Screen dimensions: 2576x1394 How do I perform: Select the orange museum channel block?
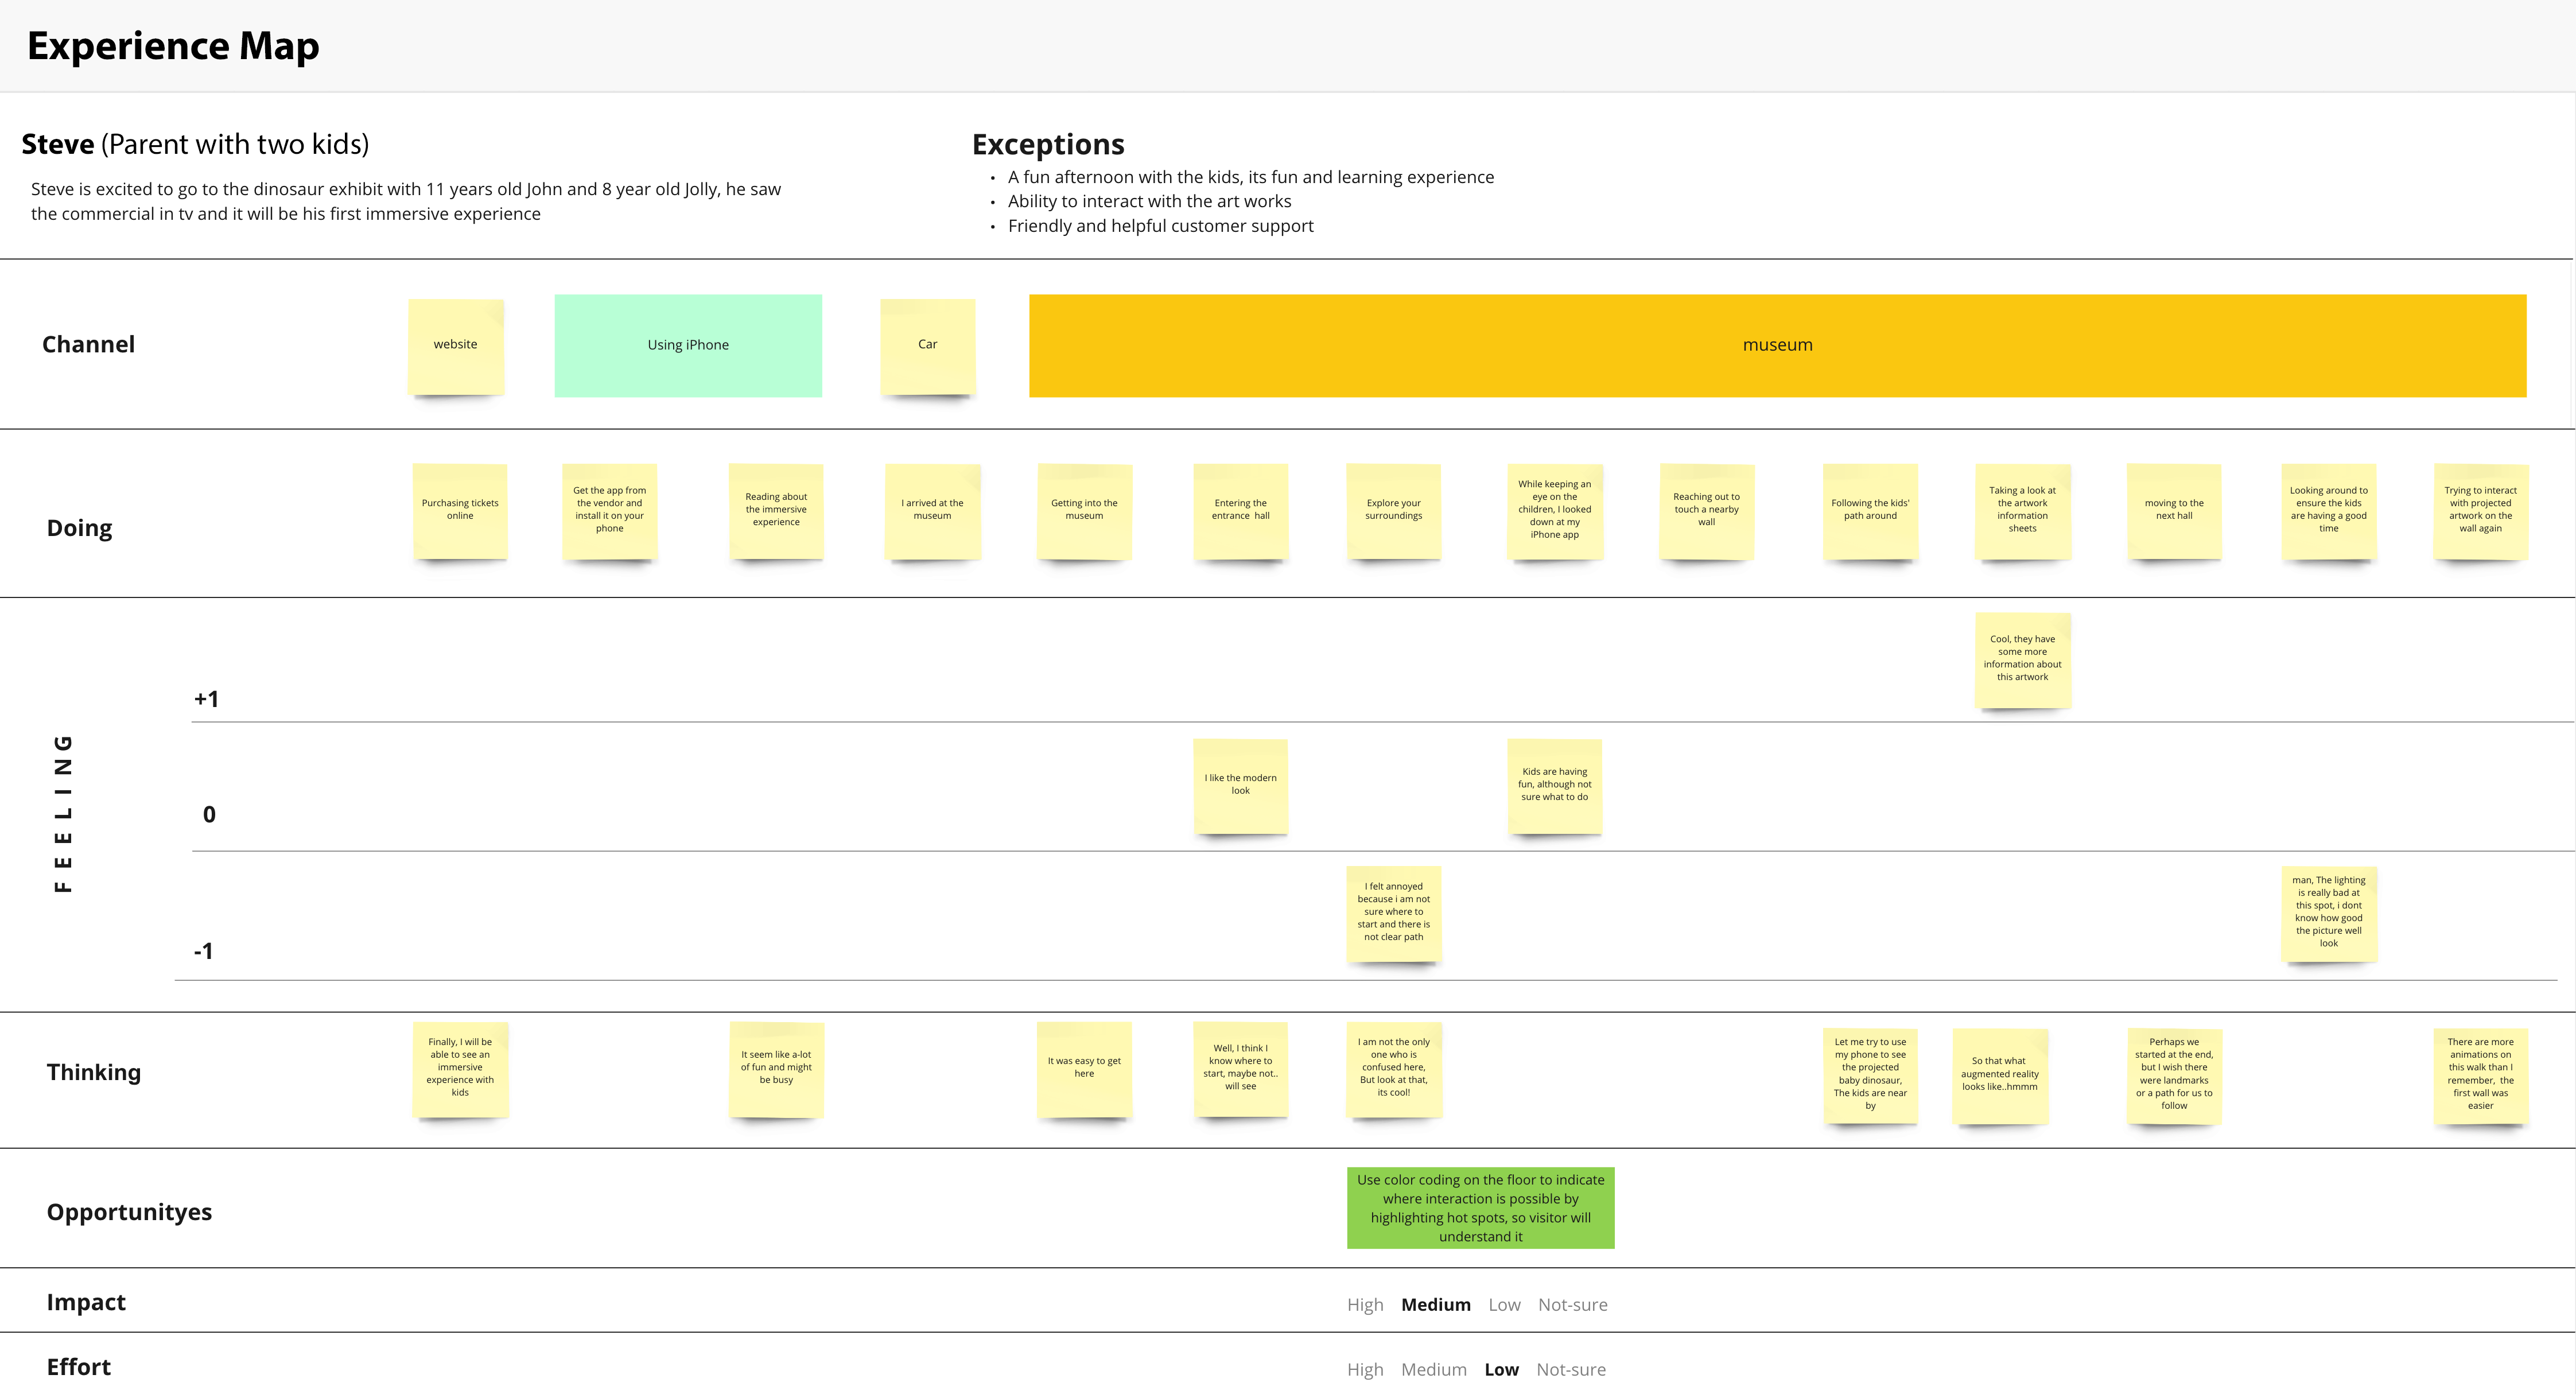pyautogui.click(x=1777, y=345)
